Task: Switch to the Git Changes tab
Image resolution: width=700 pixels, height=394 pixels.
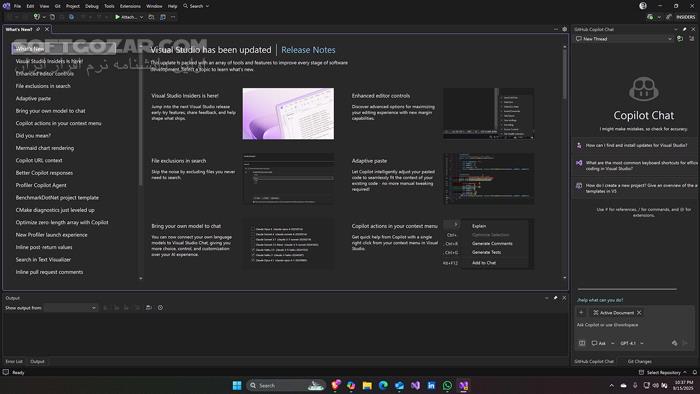Action: pos(639,361)
